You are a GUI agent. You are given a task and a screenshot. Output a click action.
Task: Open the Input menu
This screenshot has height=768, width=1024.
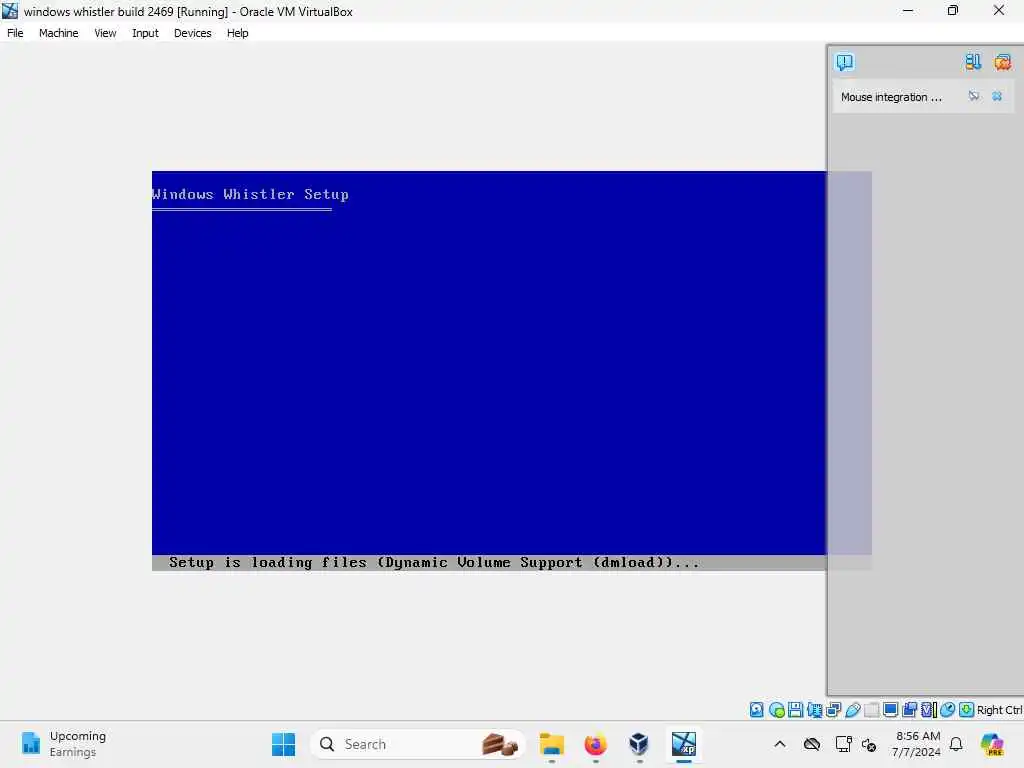coord(145,33)
